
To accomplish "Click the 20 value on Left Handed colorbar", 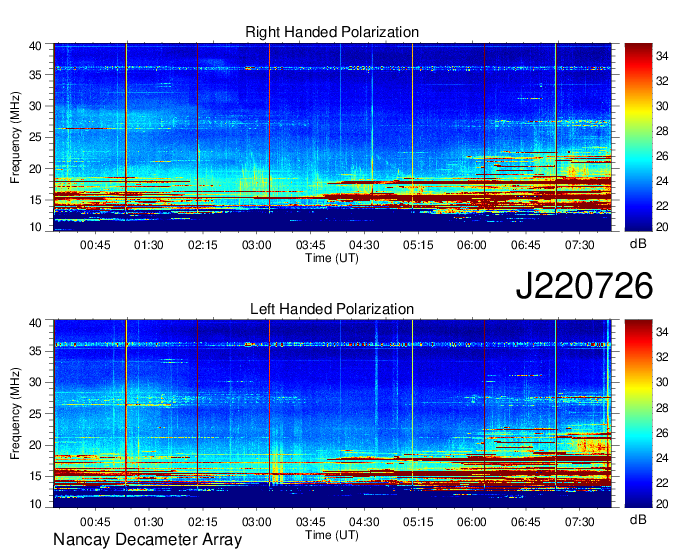I will click(662, 503).
